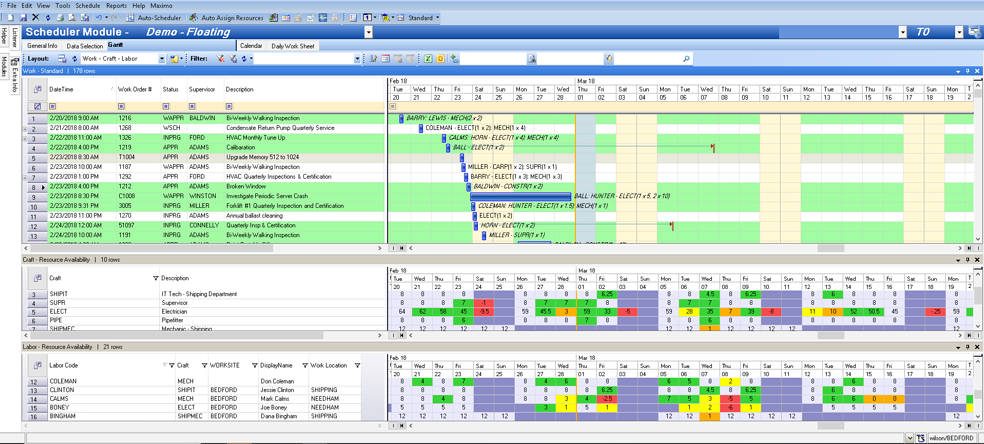Click the column chooser icon in Labor grid
The height and width of the screenshot is (444, 984).
(x=38, y=365)
